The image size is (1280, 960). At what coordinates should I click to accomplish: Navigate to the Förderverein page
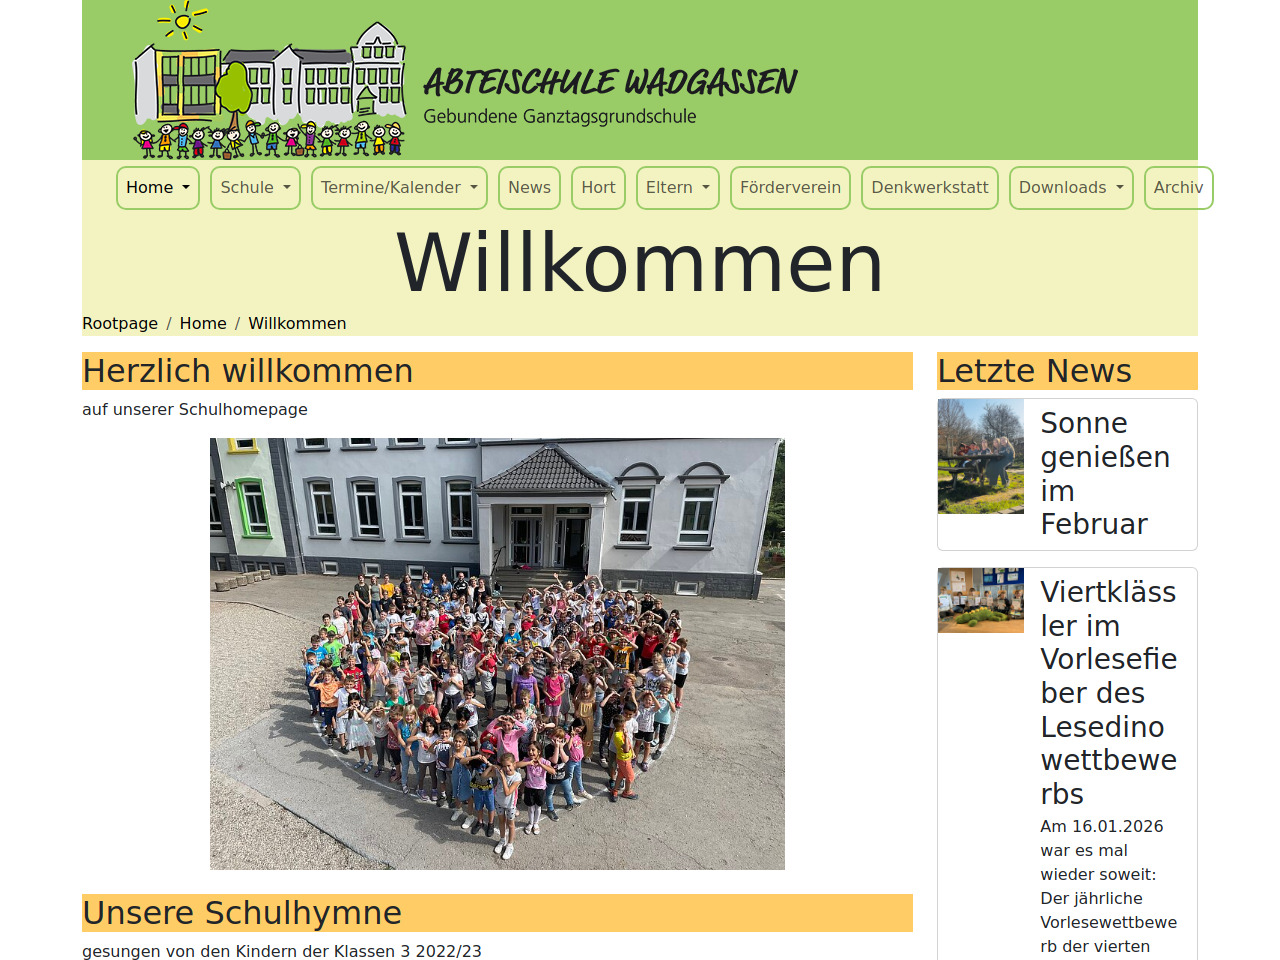click(x=790, y=188)
